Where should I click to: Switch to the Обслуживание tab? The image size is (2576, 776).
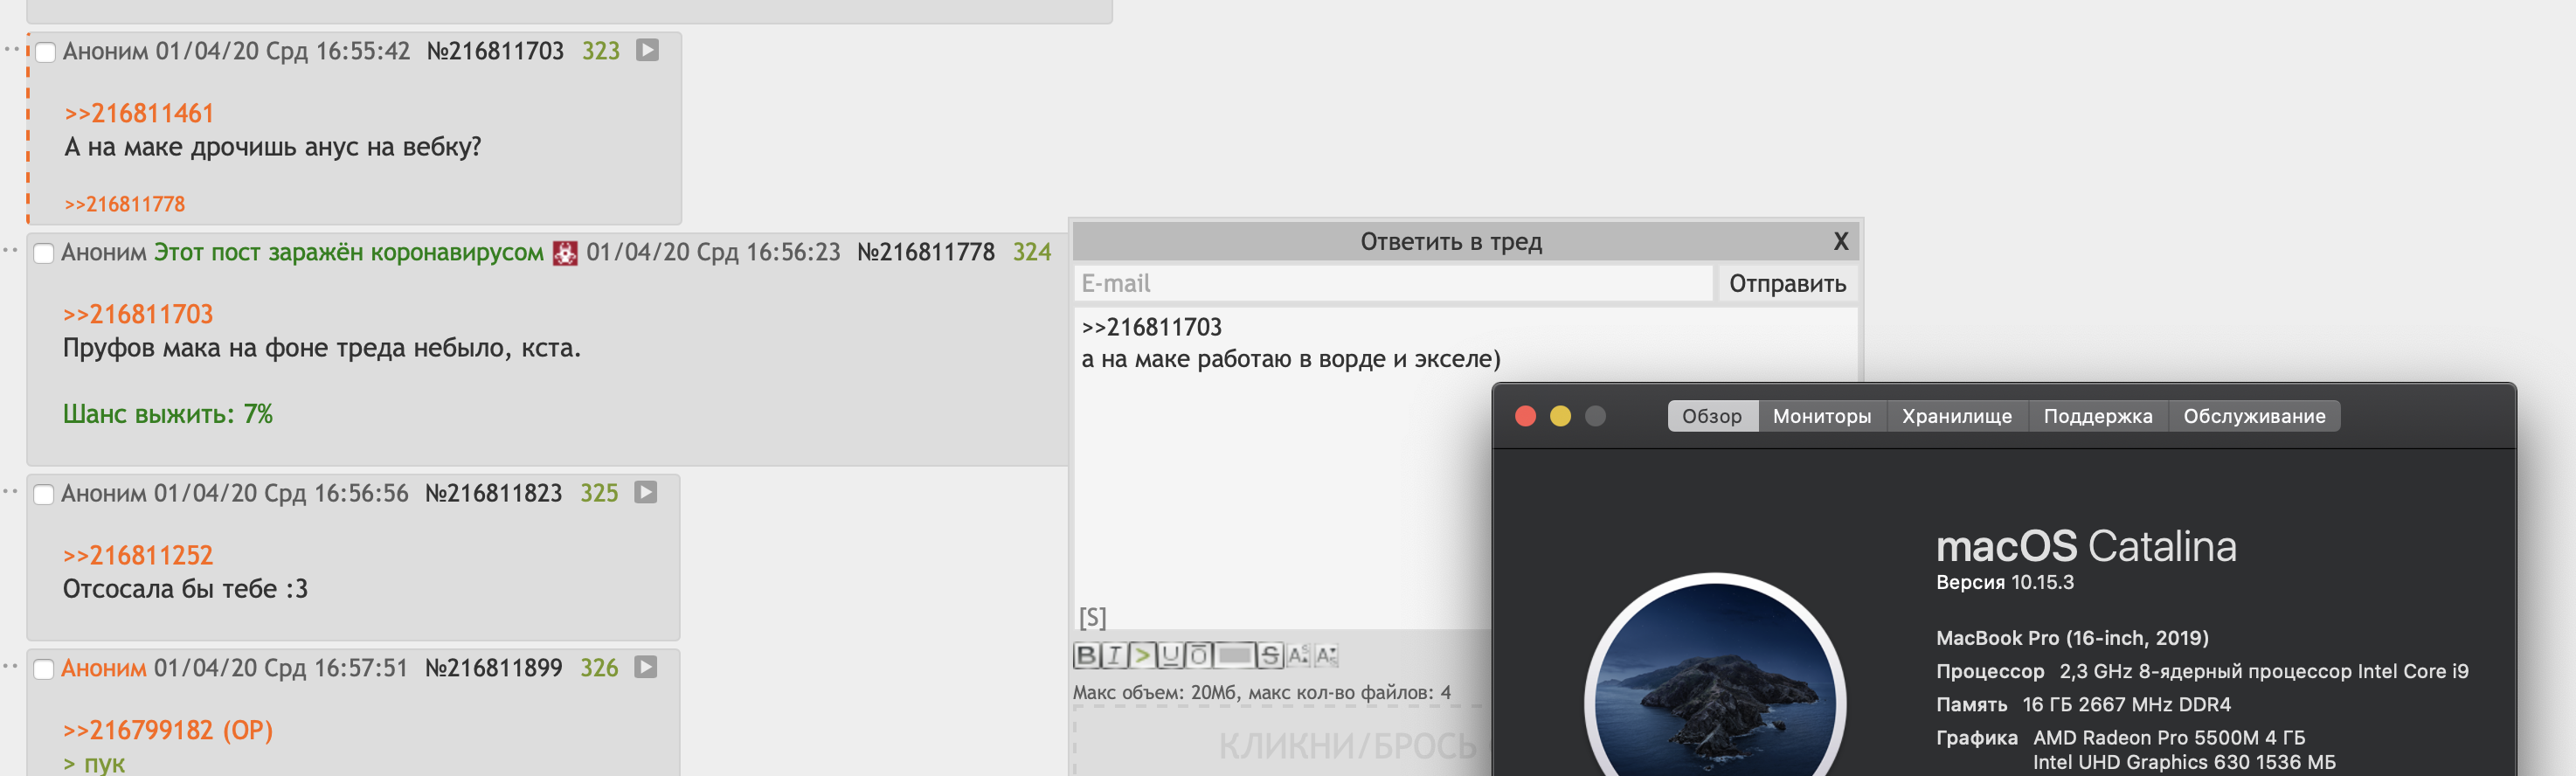(x=2254, y=416)
